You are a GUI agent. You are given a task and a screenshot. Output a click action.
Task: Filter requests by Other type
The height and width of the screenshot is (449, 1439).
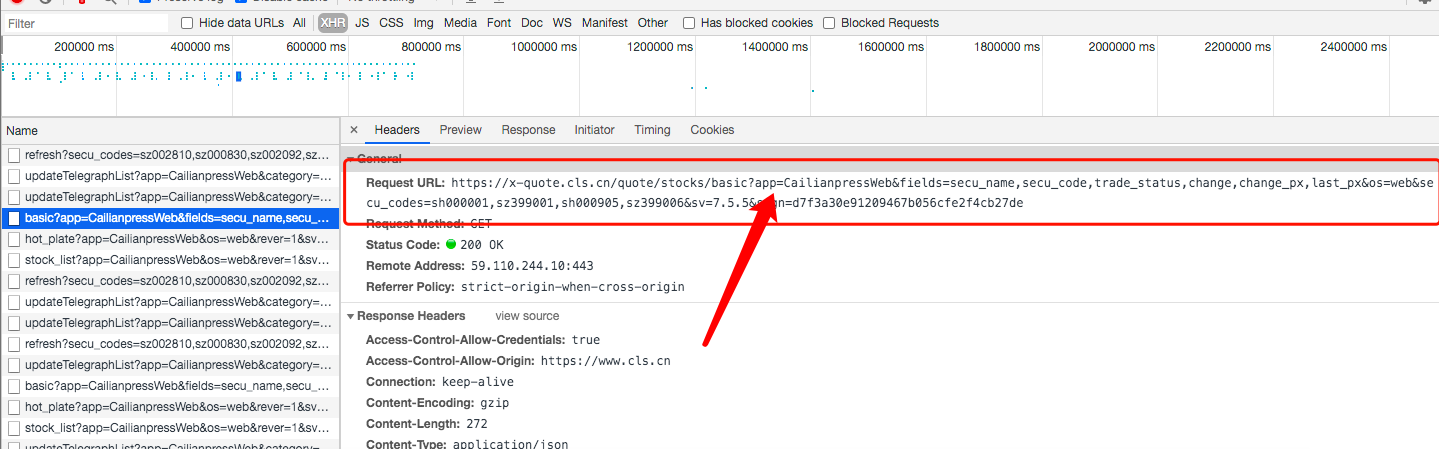[x=653, y=23]
